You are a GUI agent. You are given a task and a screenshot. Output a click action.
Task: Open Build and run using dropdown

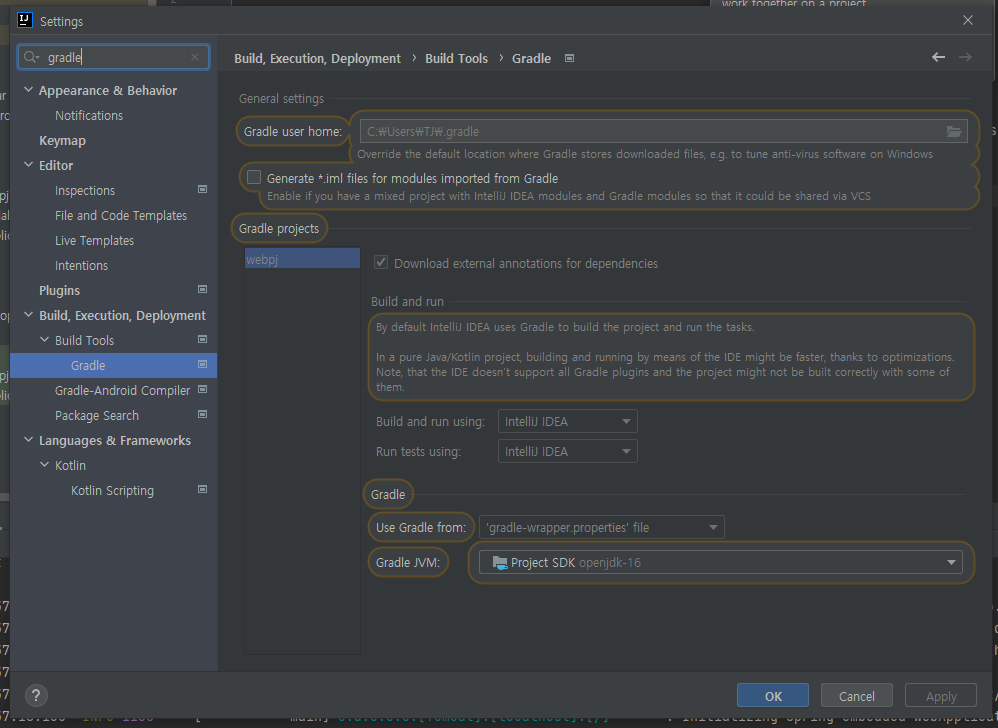coord(568,421)
